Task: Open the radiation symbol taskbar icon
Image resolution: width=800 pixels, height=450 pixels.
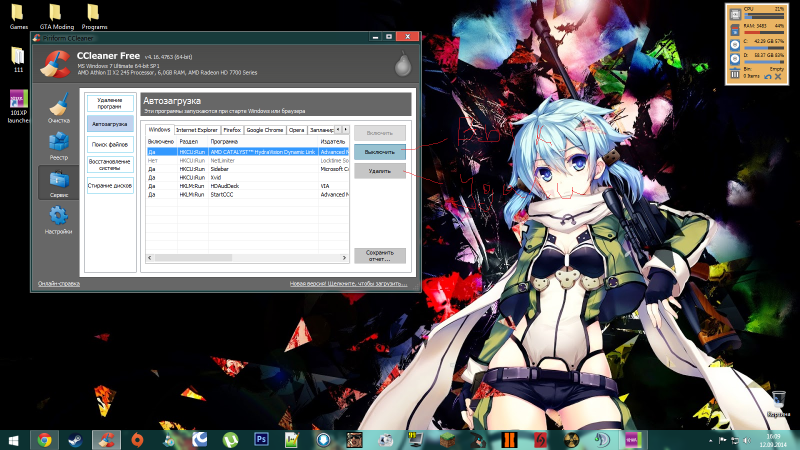Action: coord(571,440)
